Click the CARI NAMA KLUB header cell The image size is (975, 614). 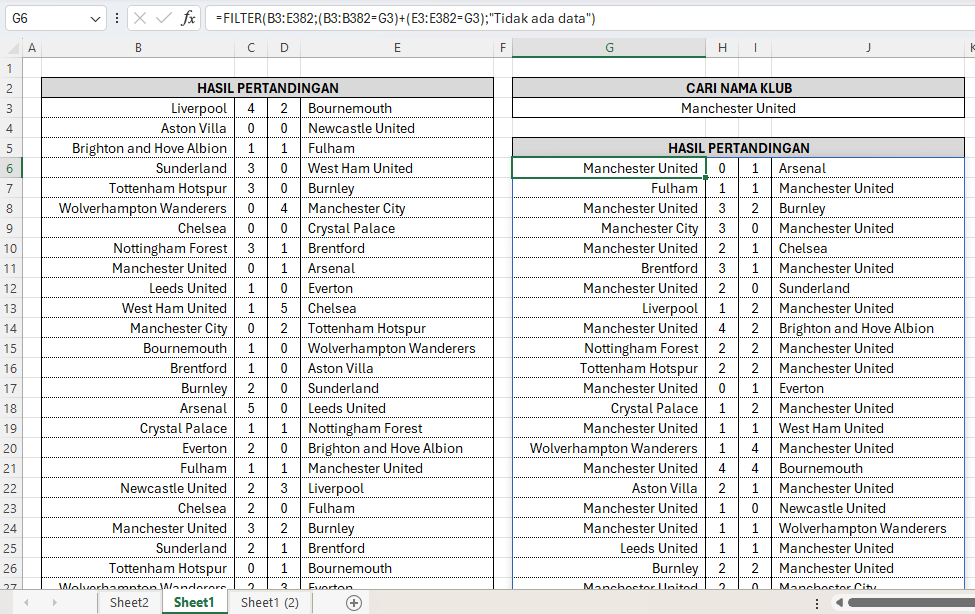click(738, 88)
